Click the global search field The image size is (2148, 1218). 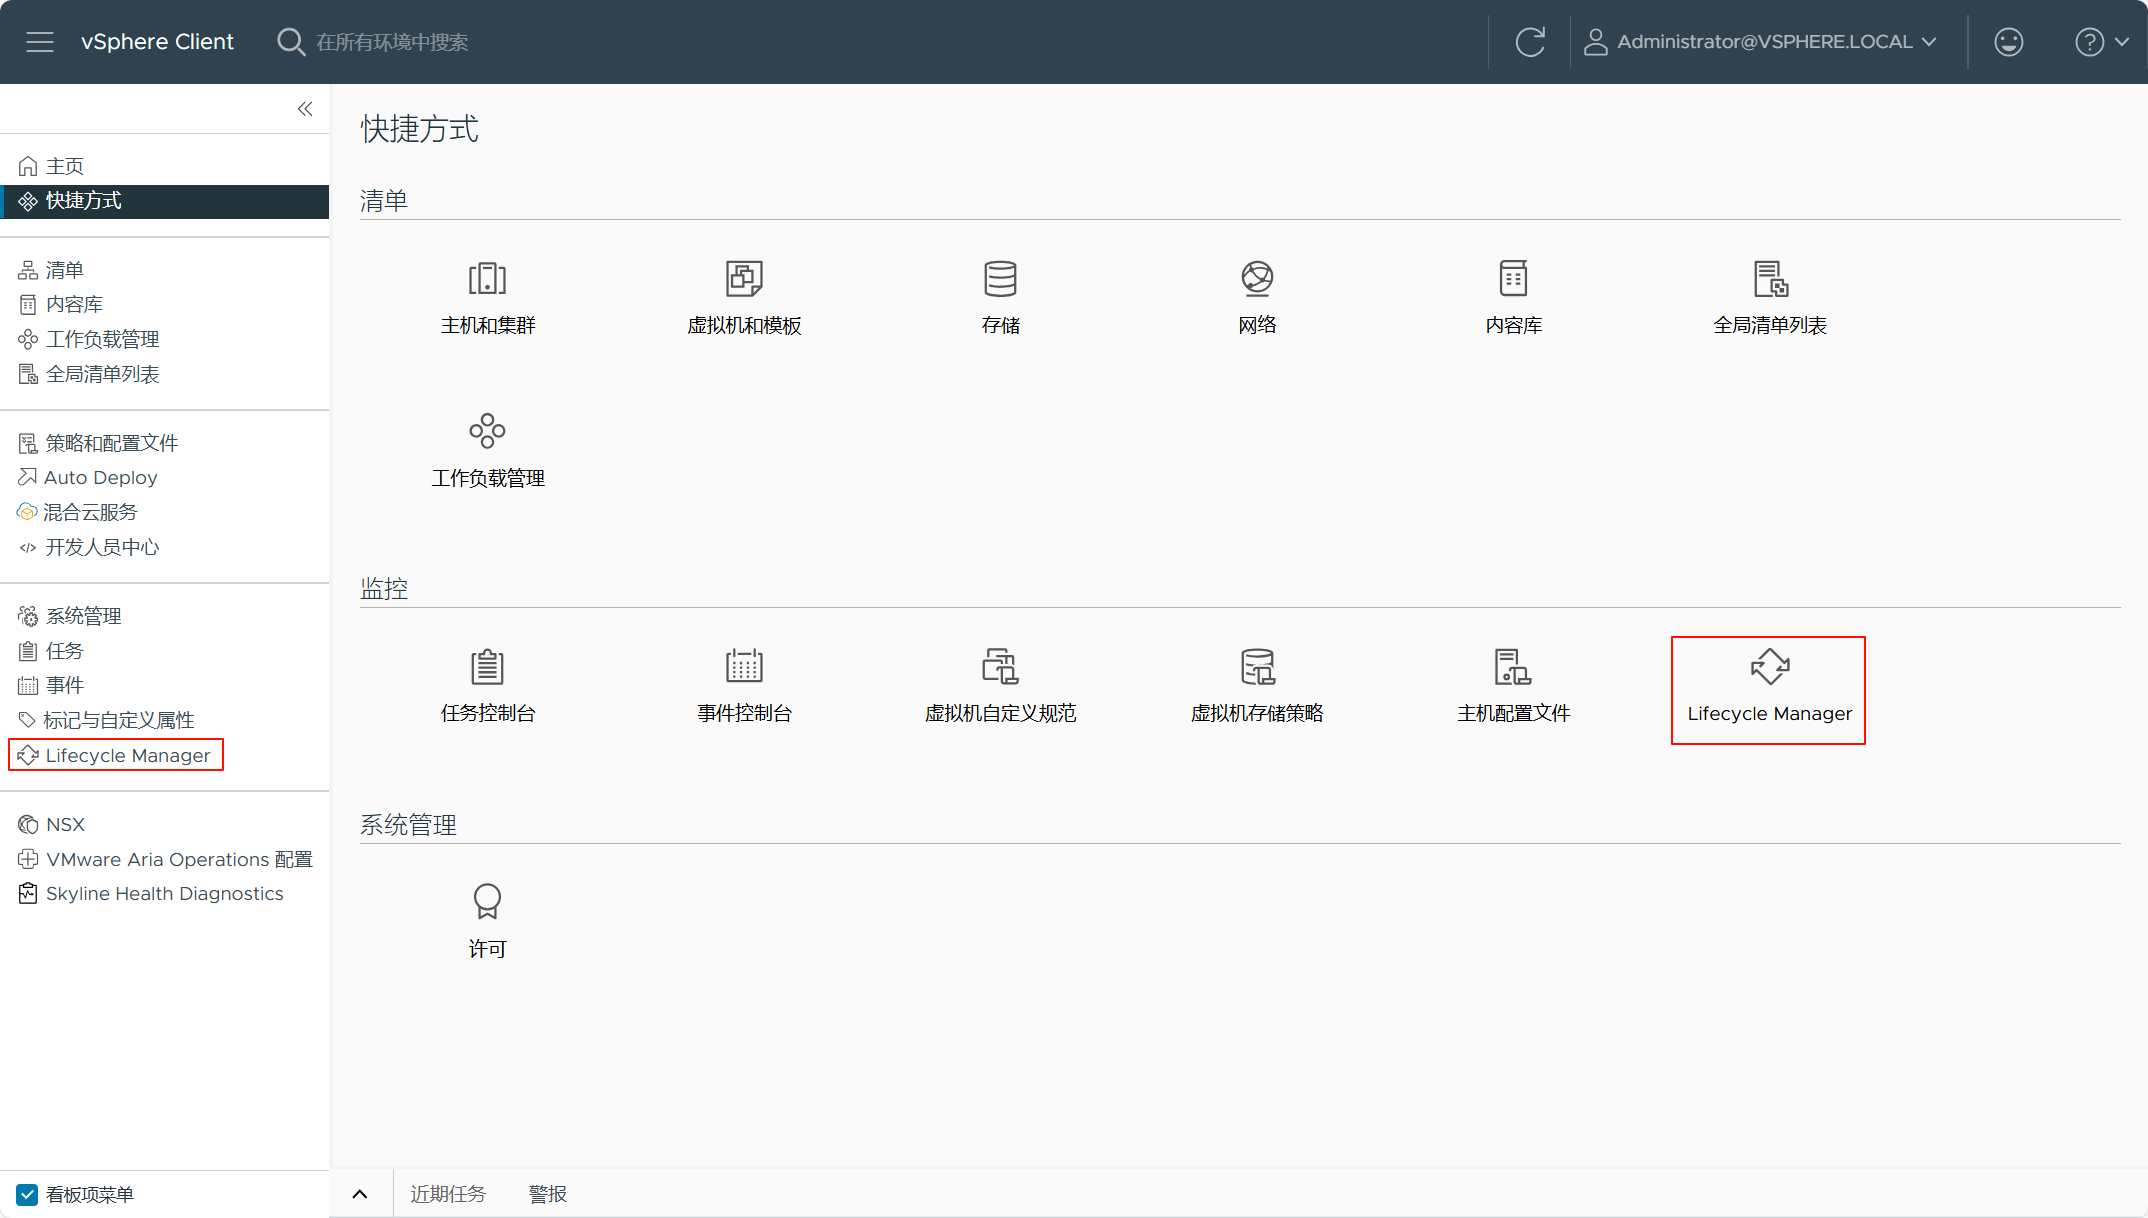tap(392, 42)
